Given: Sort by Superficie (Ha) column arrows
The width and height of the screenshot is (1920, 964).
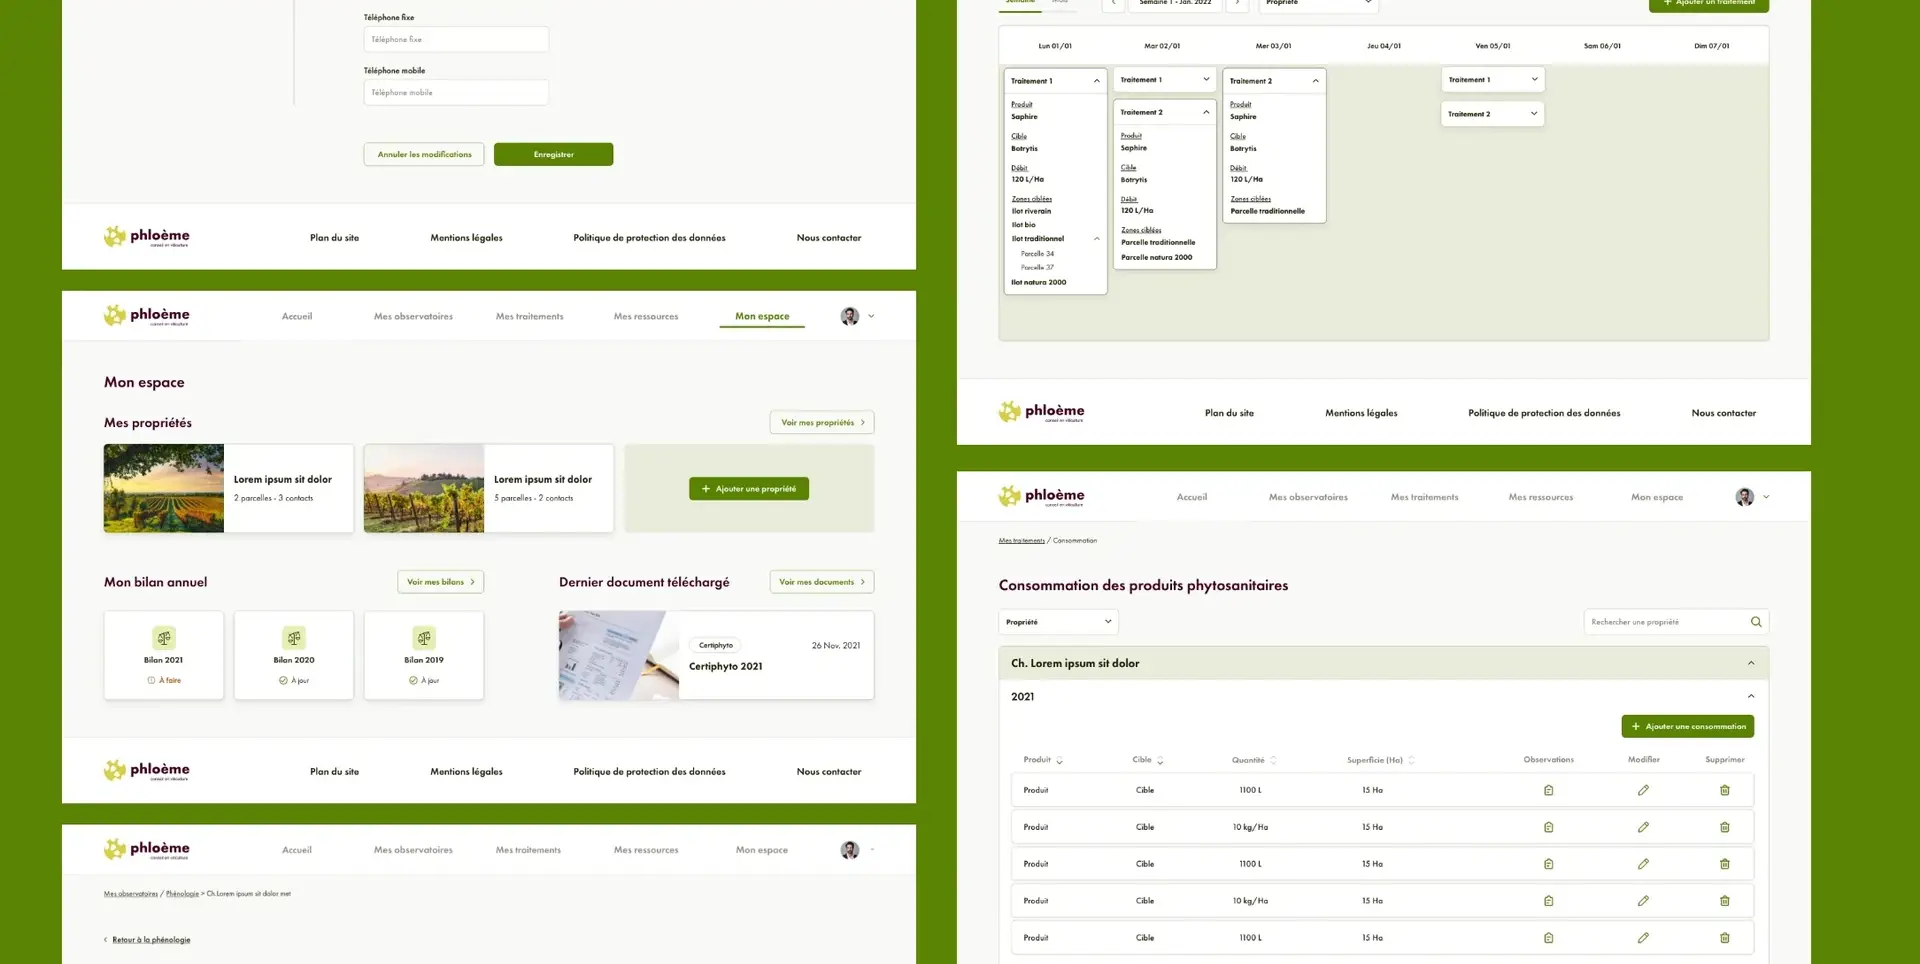Looking at the screenshot, I should coord(1411,761).
